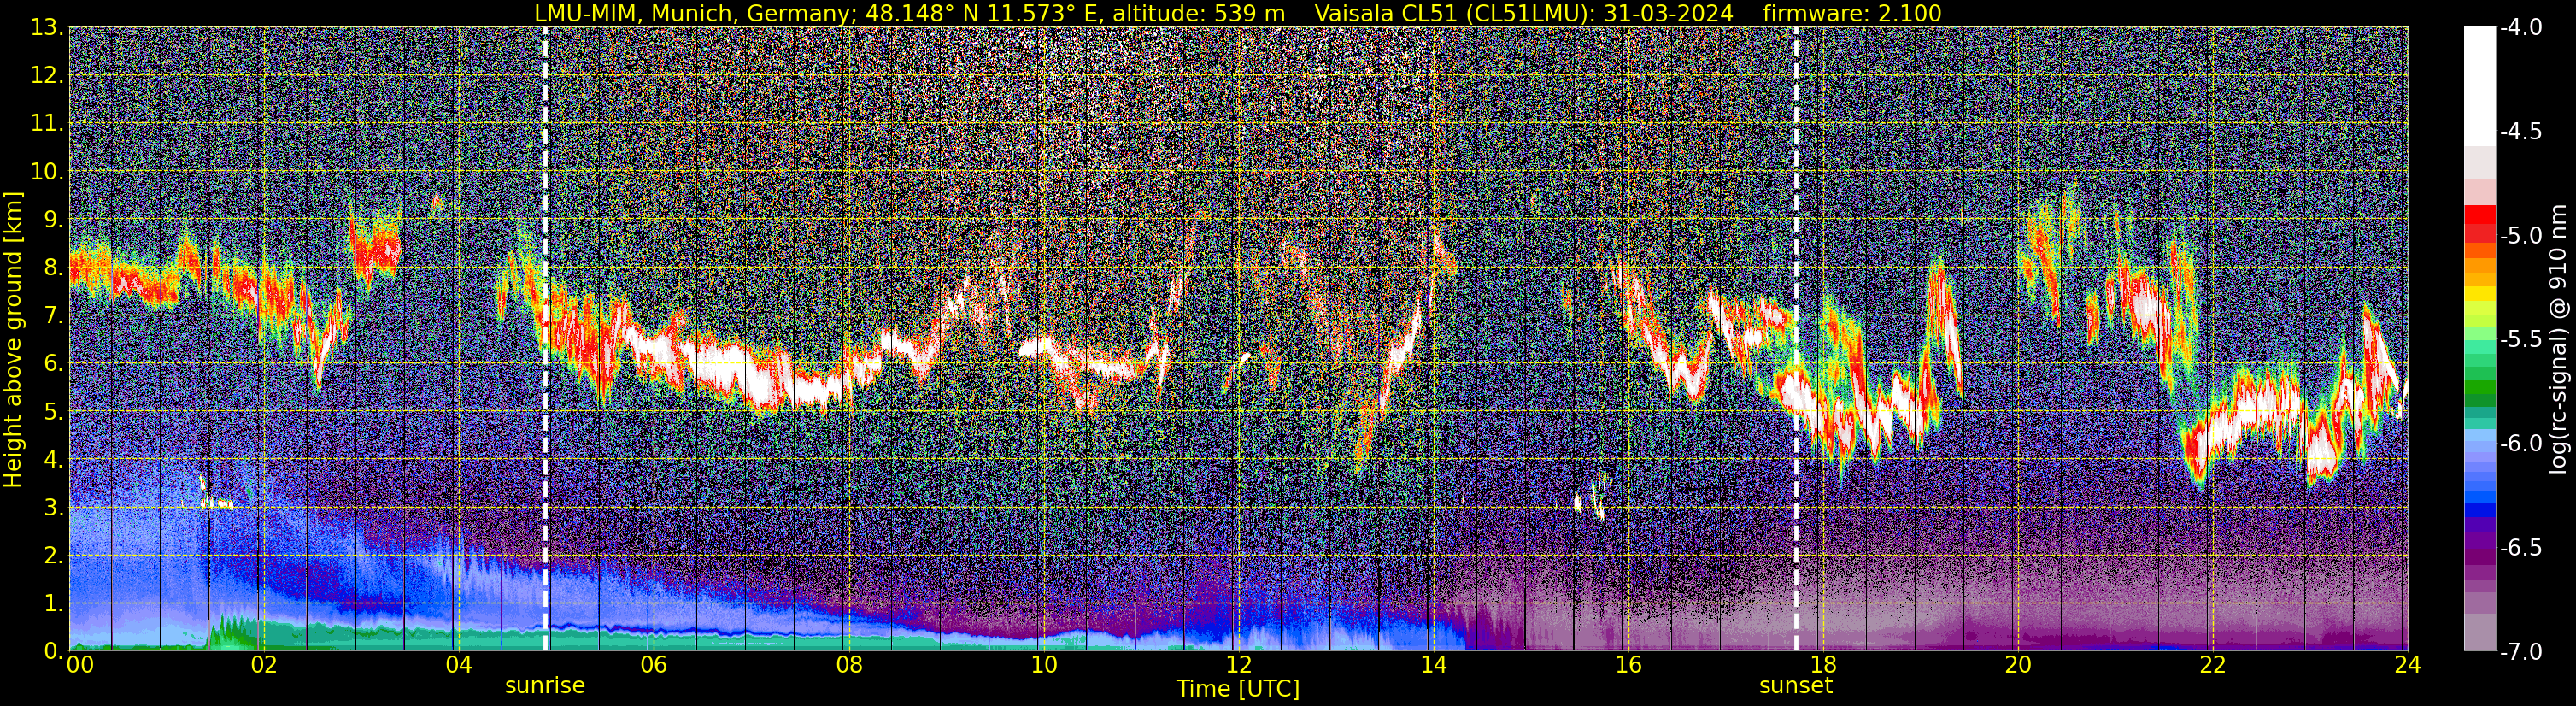2576x706 pixels.
Task: Click the time axis tick '00'
Action: (x=80, y=665)
